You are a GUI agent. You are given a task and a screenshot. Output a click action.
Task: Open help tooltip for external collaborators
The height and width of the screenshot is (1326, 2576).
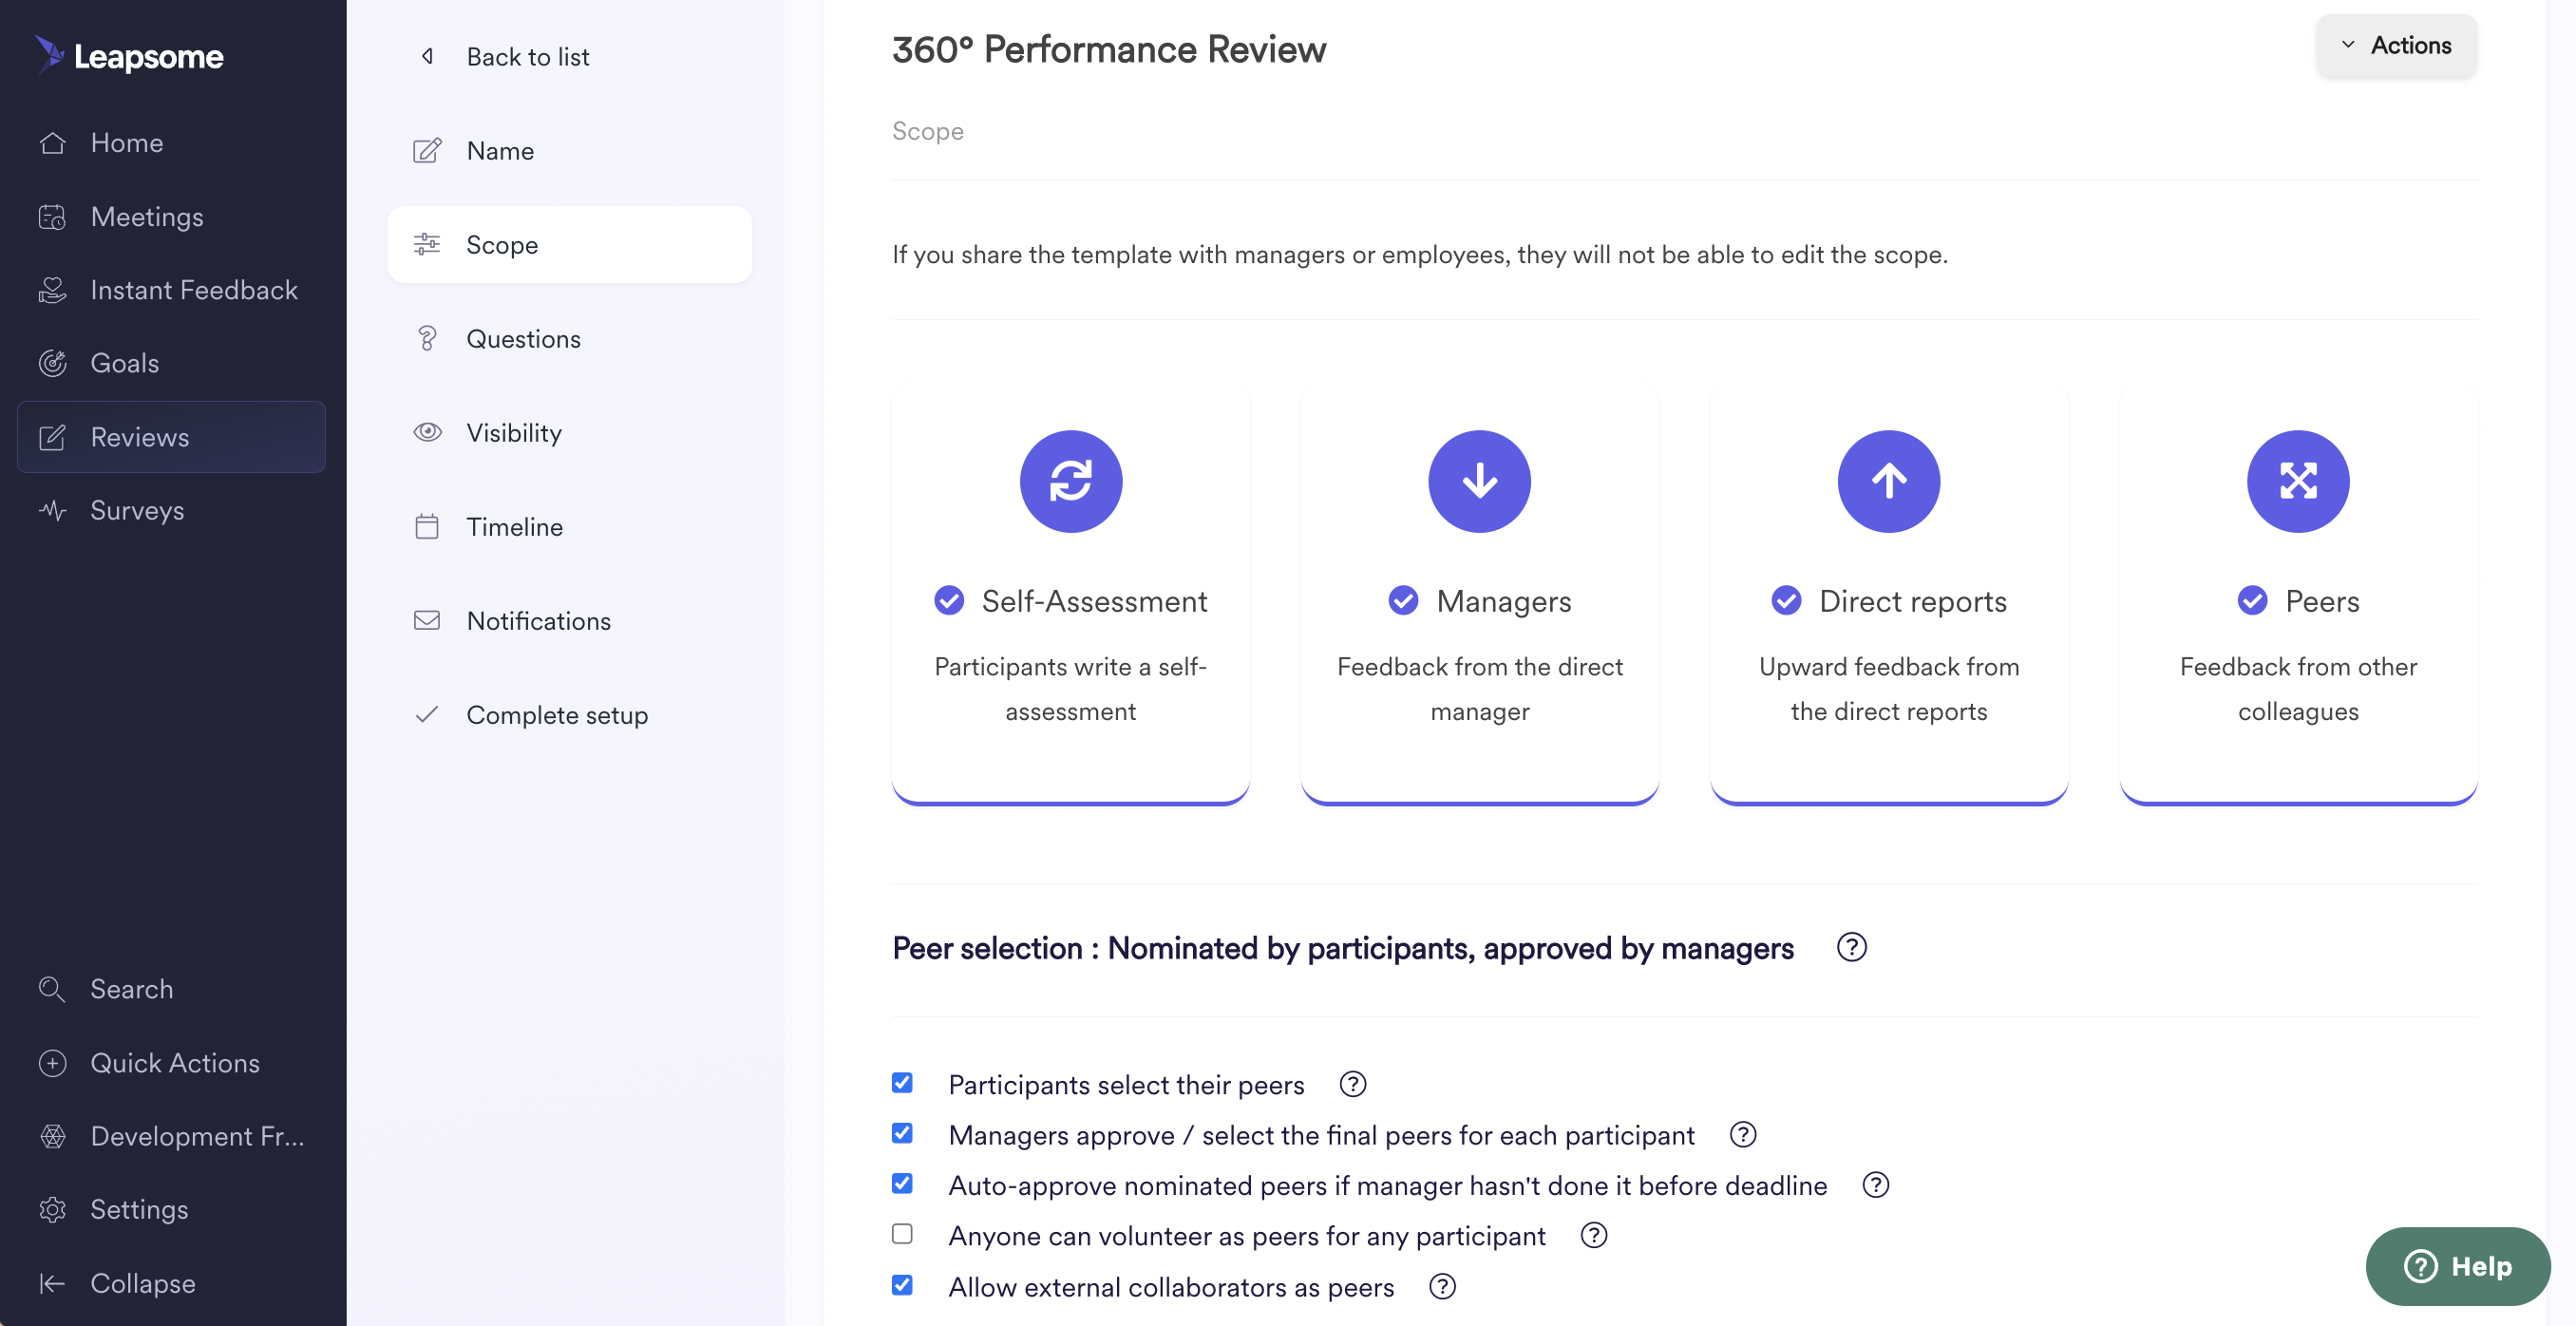[1442, 1286]
